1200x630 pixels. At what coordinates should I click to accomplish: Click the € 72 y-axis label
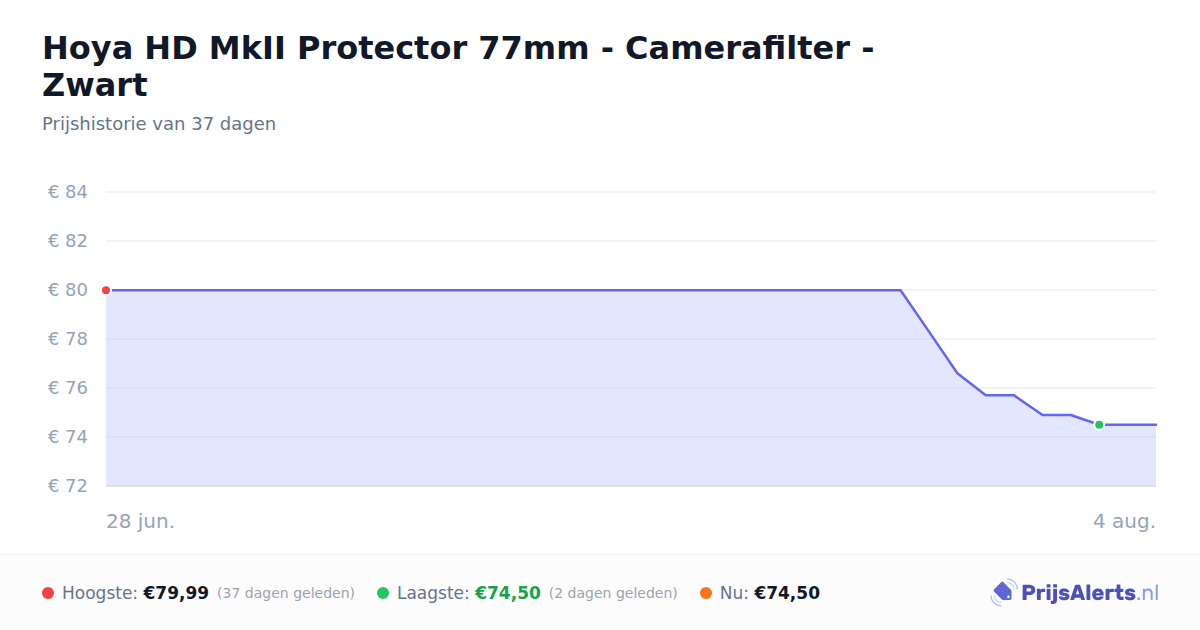click(68, 486)
